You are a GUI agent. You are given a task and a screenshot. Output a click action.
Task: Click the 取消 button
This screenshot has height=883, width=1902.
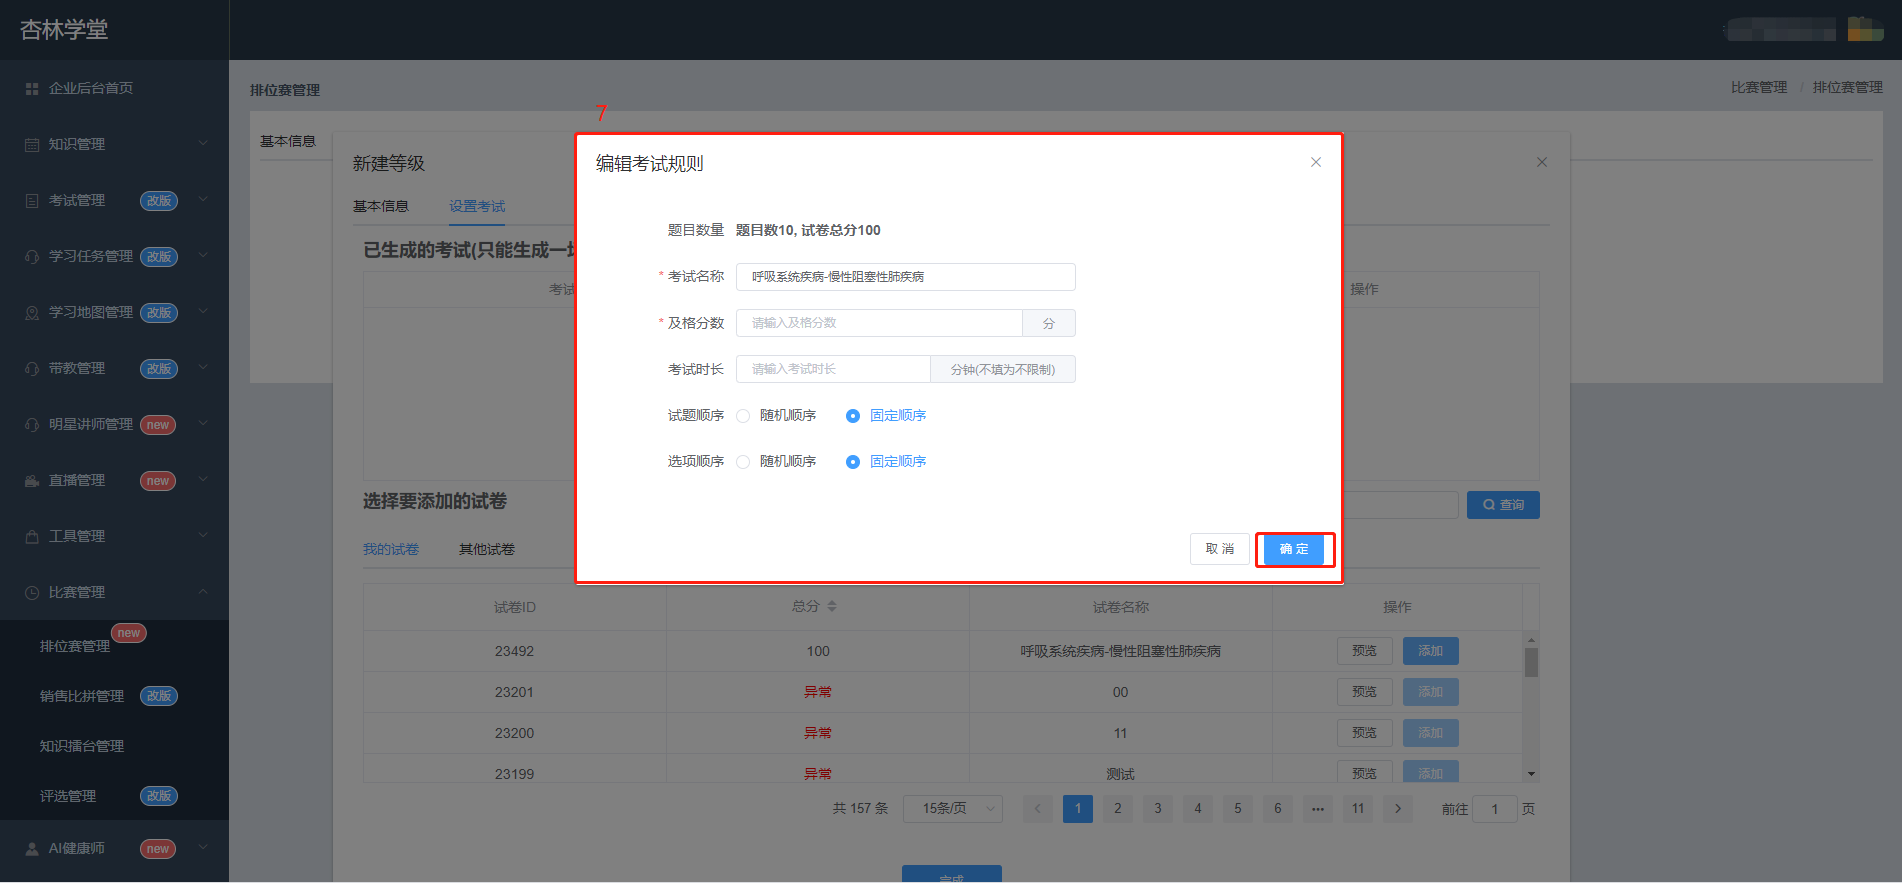1220,549
